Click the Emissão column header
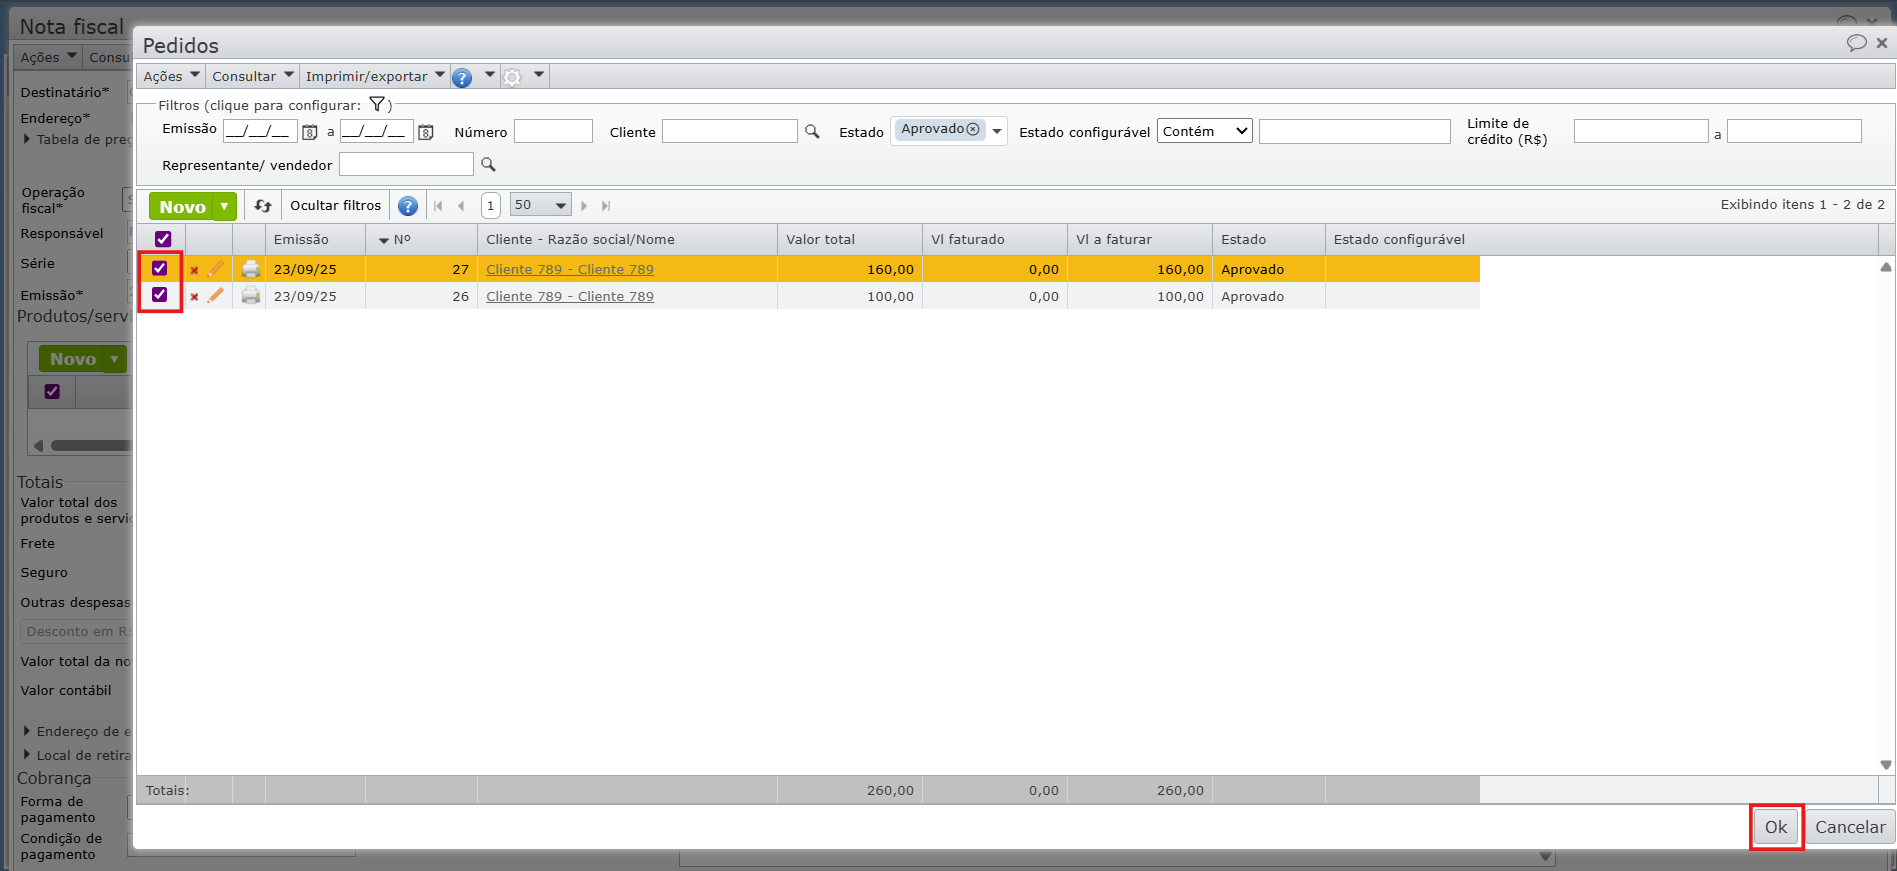Image resolution: width=1897 pixels, height=871 pixels. click(x=315, y=240)
